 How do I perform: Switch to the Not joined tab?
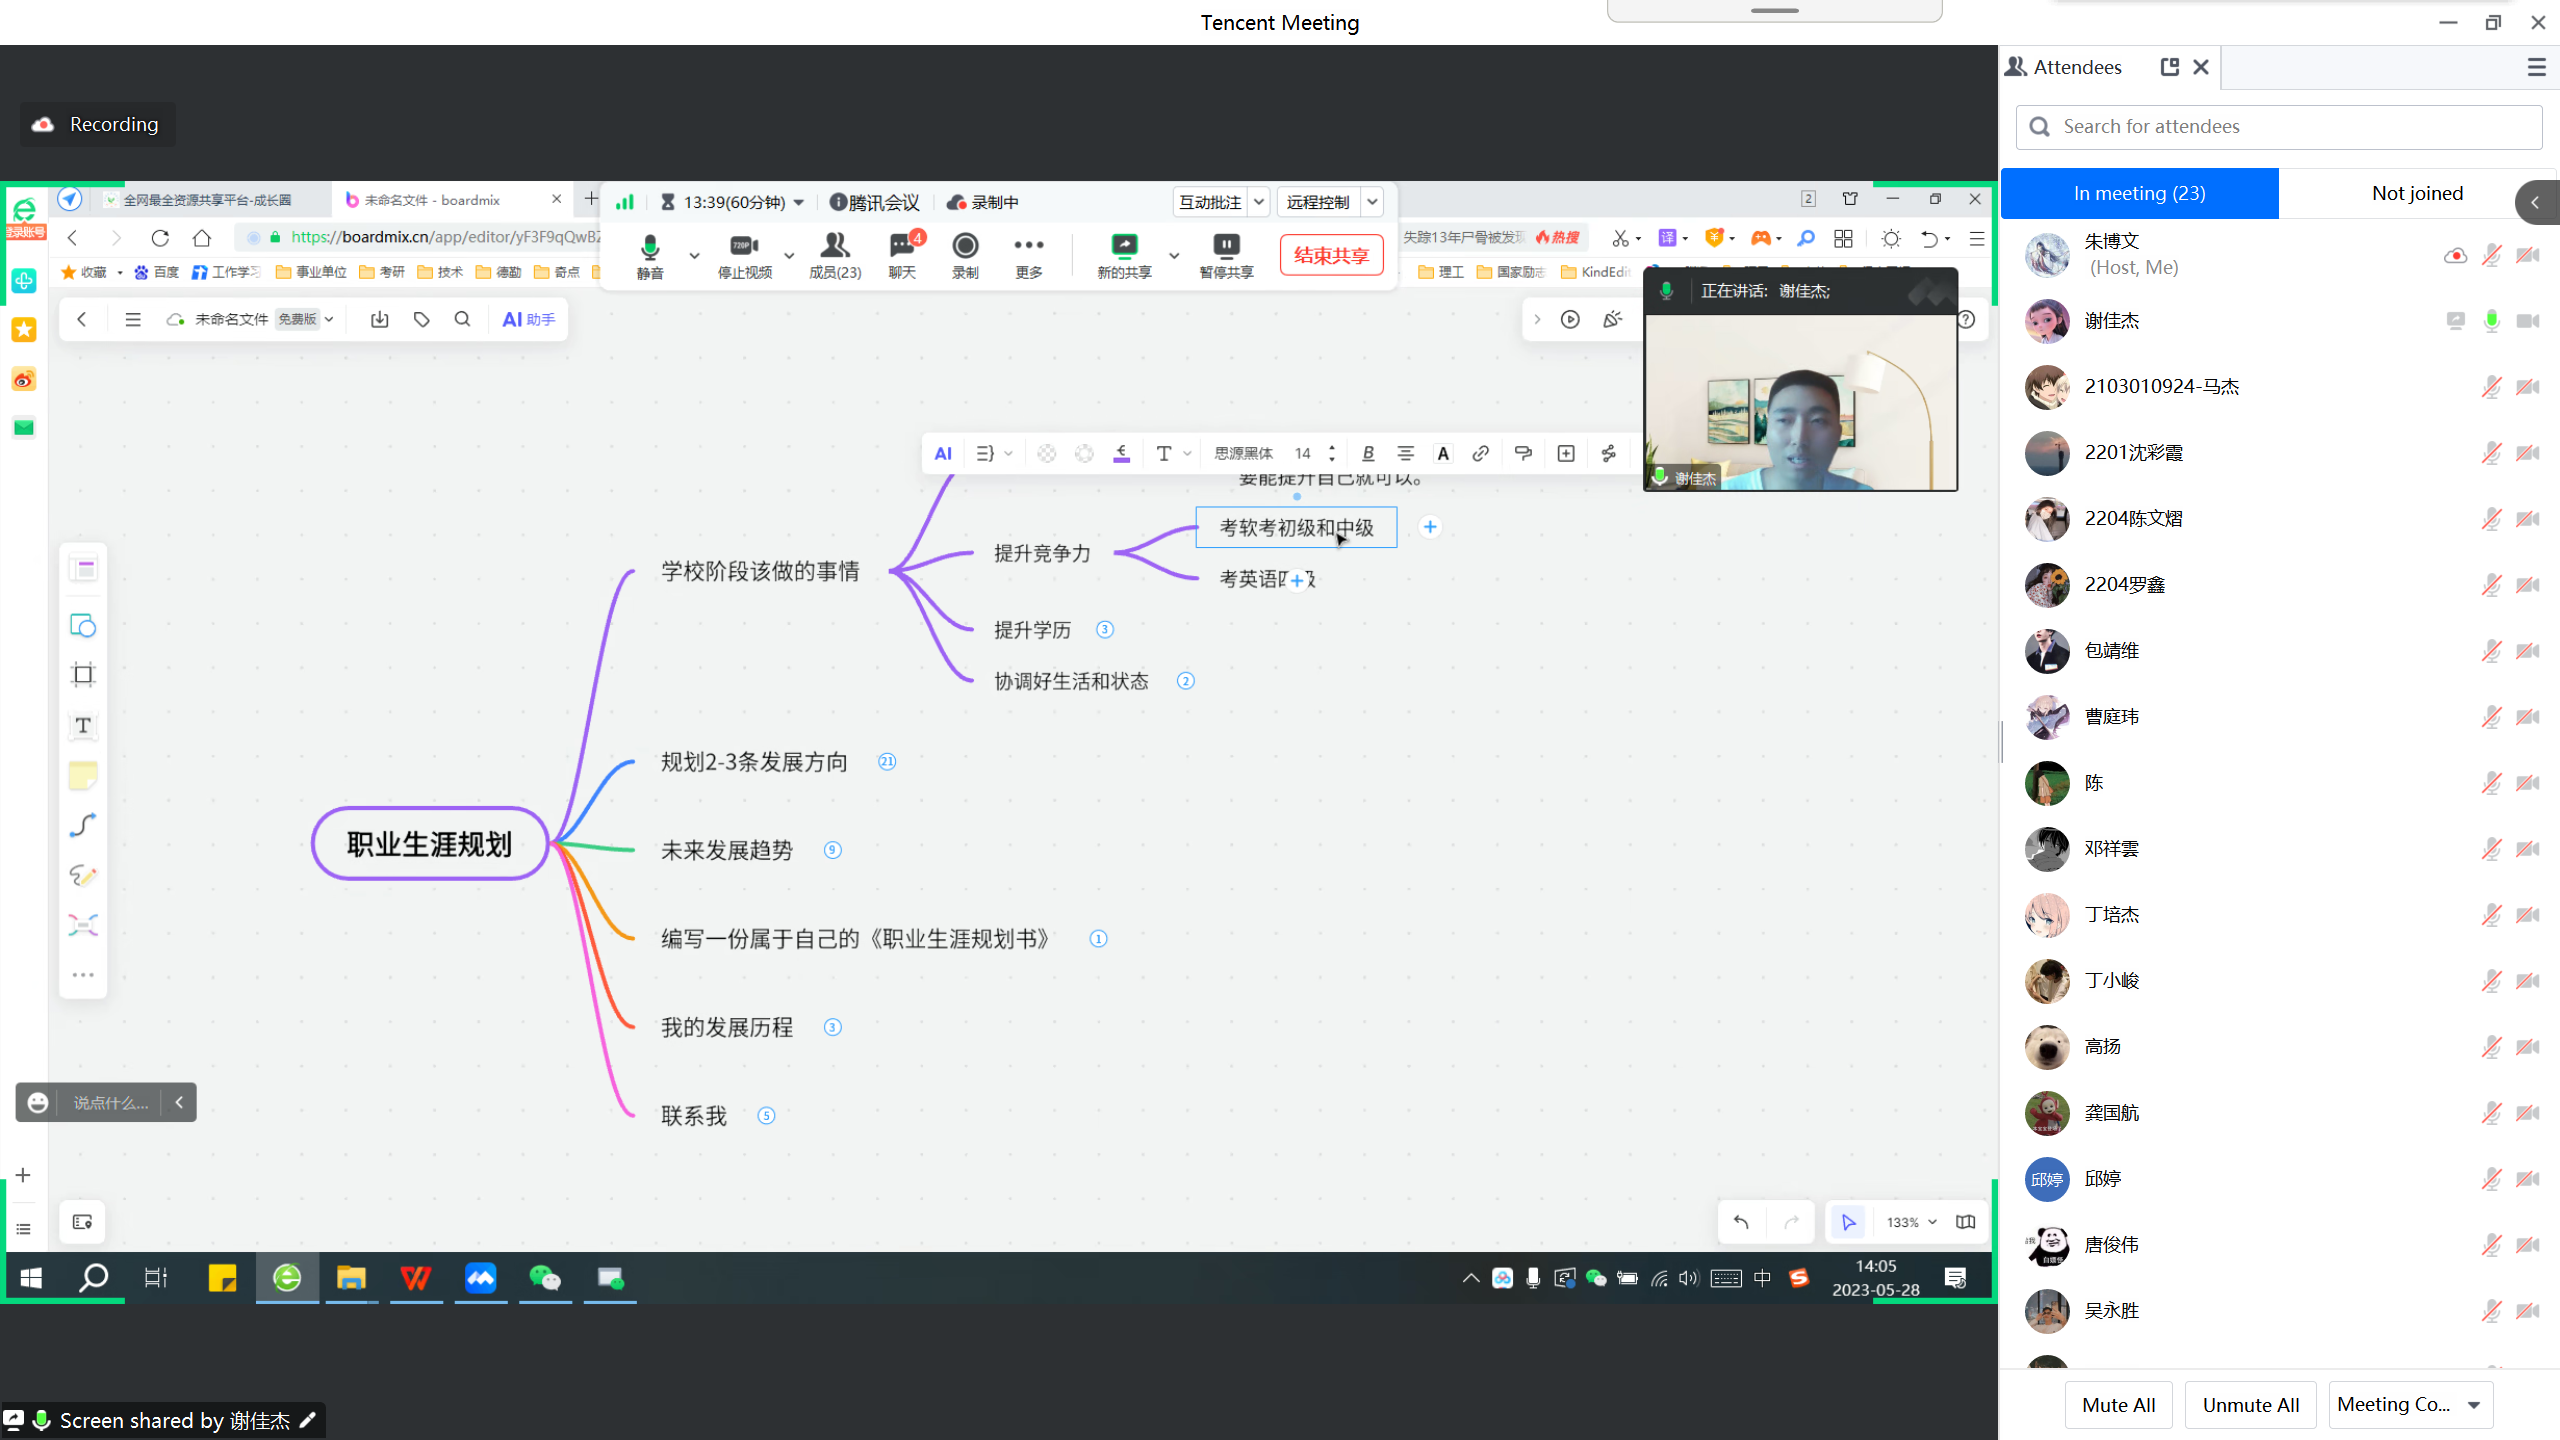coord(2416,193)
